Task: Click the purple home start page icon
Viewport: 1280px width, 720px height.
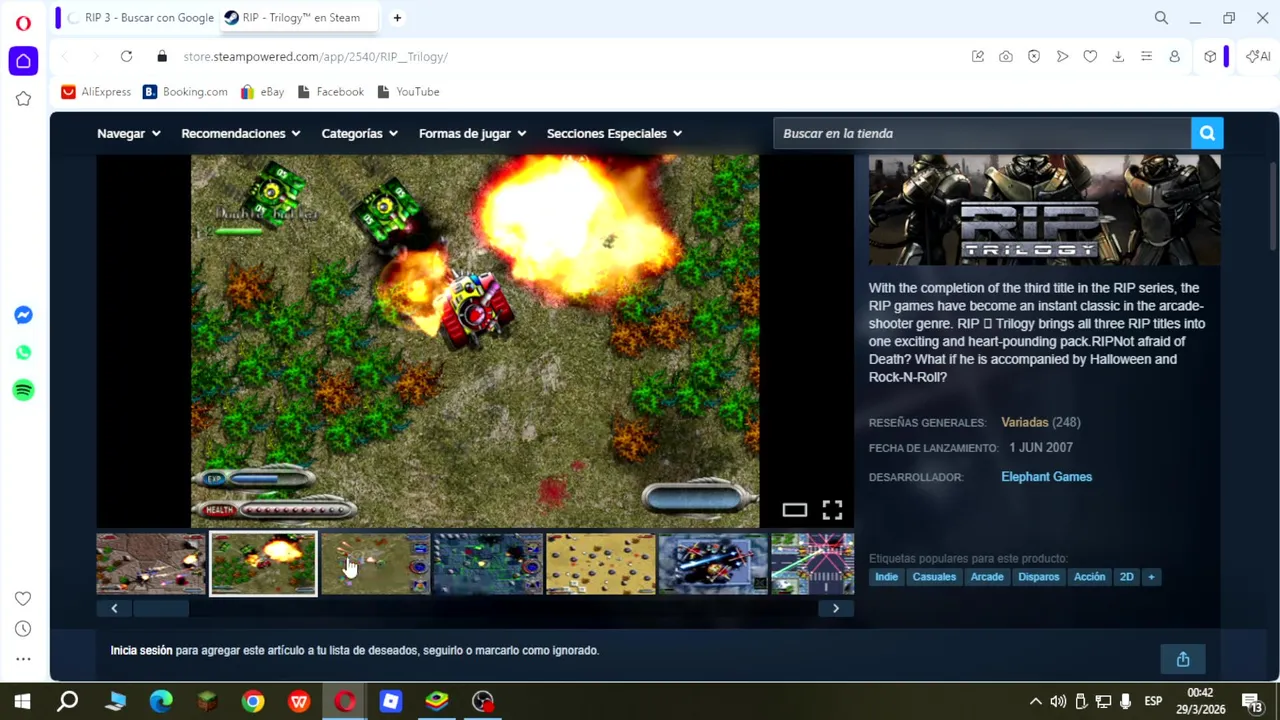Action: (x=23, y=61)
